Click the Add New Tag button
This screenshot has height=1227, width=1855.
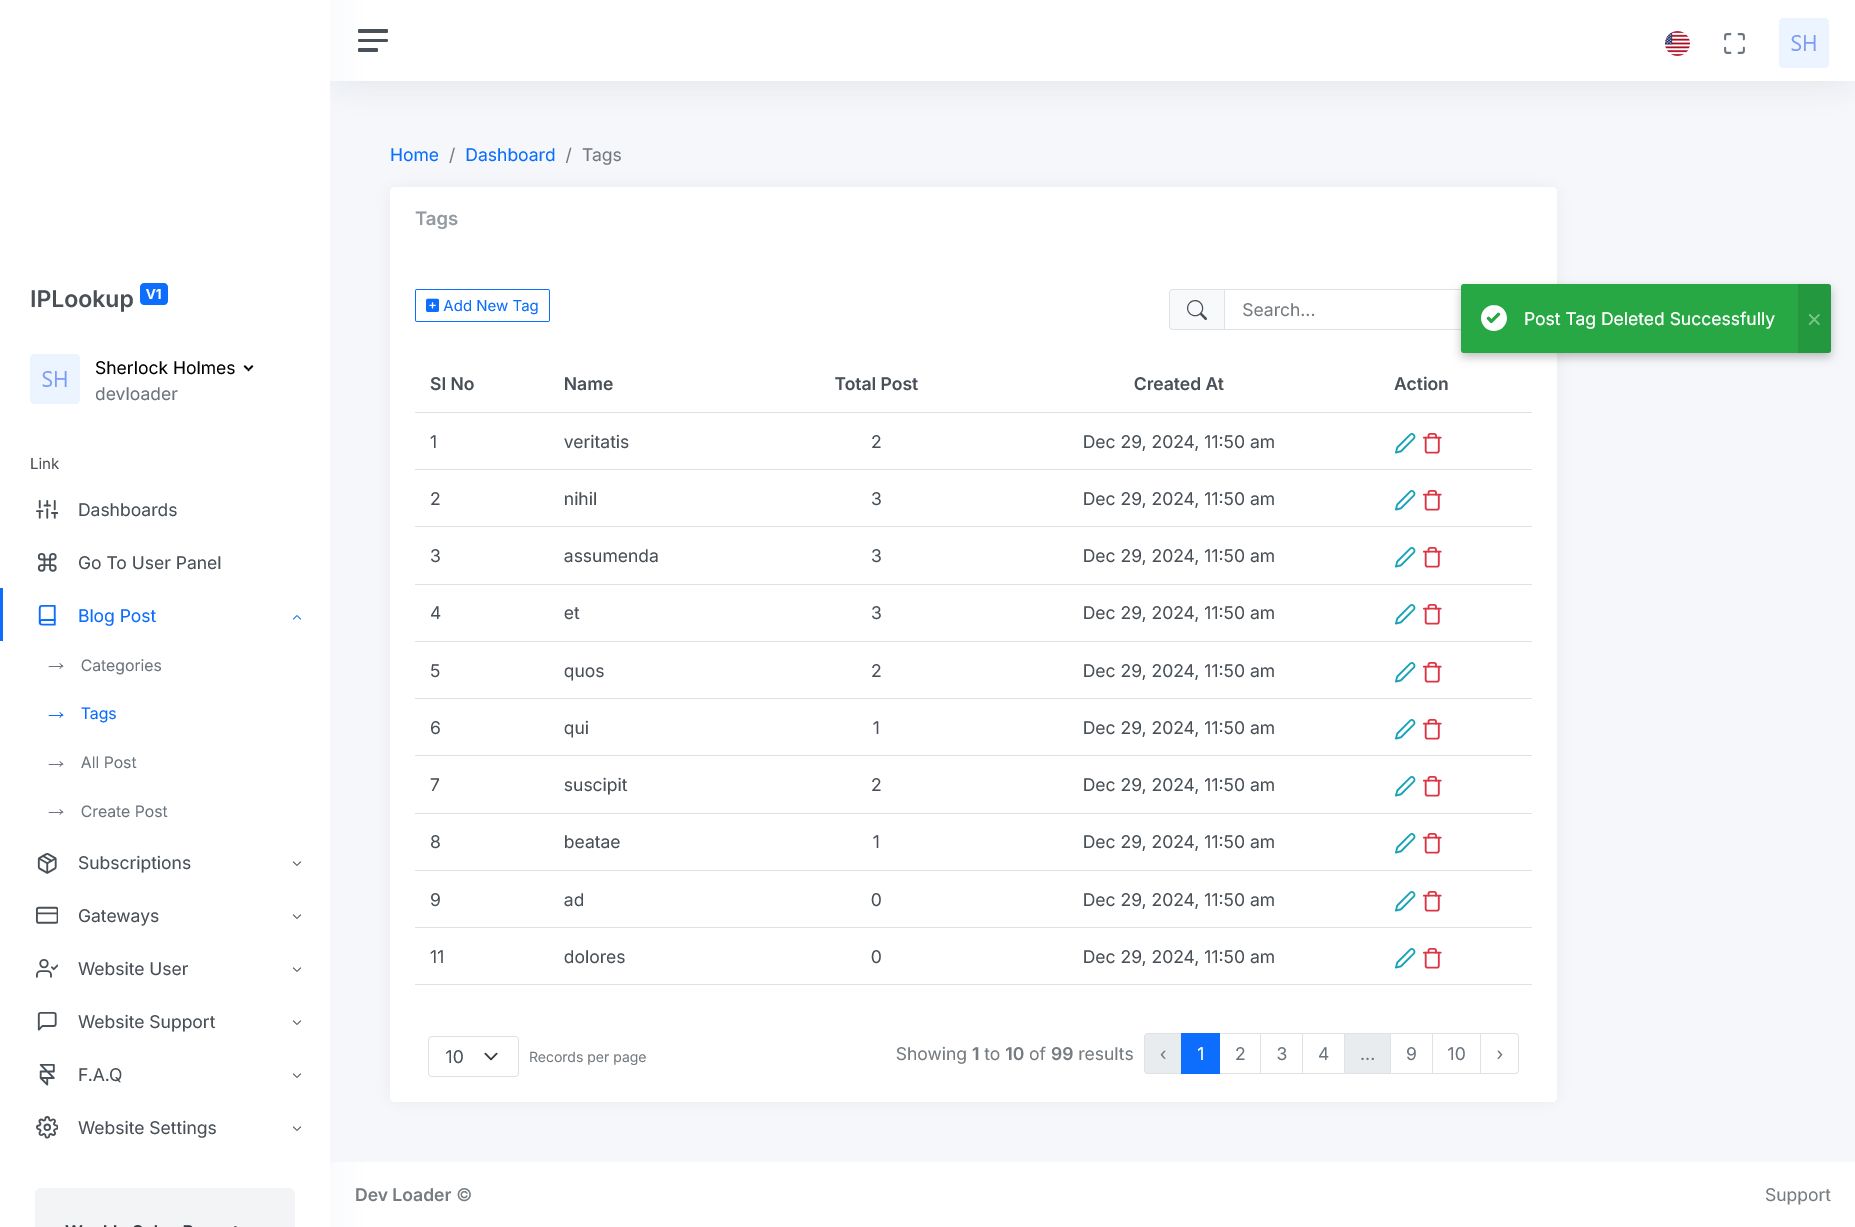[x=482, y=306]
